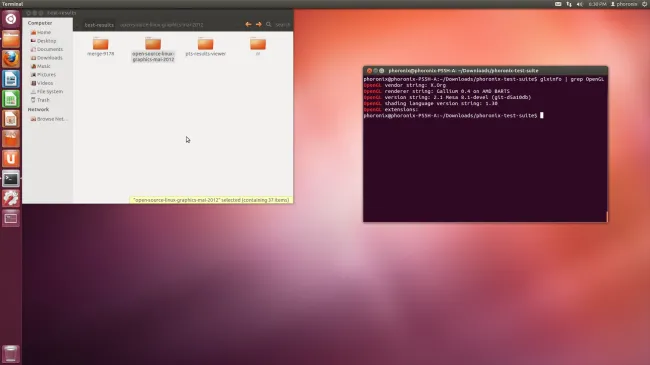Image resolution: width=650 pixels, height=365 pixels.
Task: Open System Settings wrench icon
Action: [x=11, y=198]
